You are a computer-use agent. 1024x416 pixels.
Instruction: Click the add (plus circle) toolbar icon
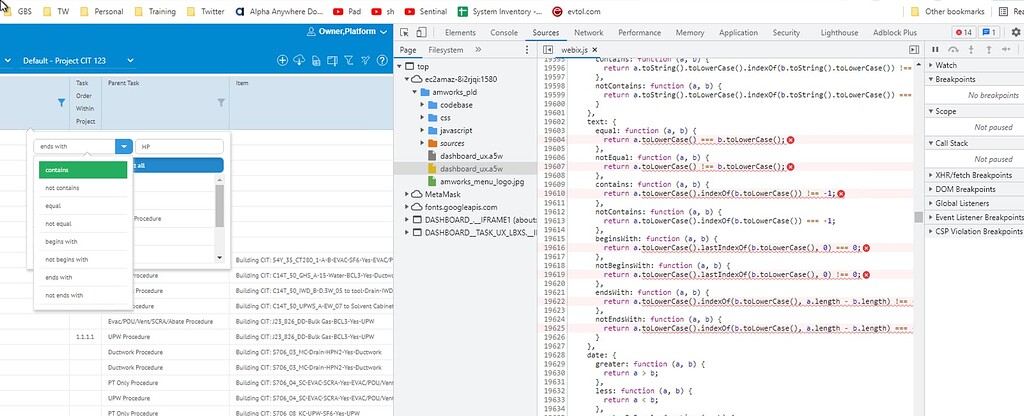(282, 60)
